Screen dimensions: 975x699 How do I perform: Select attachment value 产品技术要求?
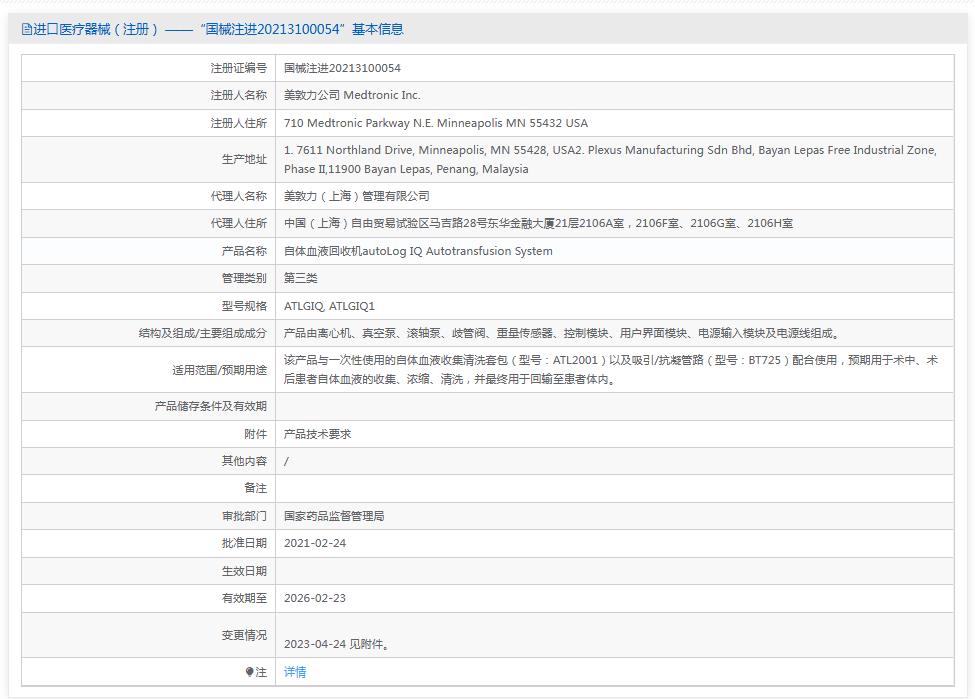tap(317, 434)
